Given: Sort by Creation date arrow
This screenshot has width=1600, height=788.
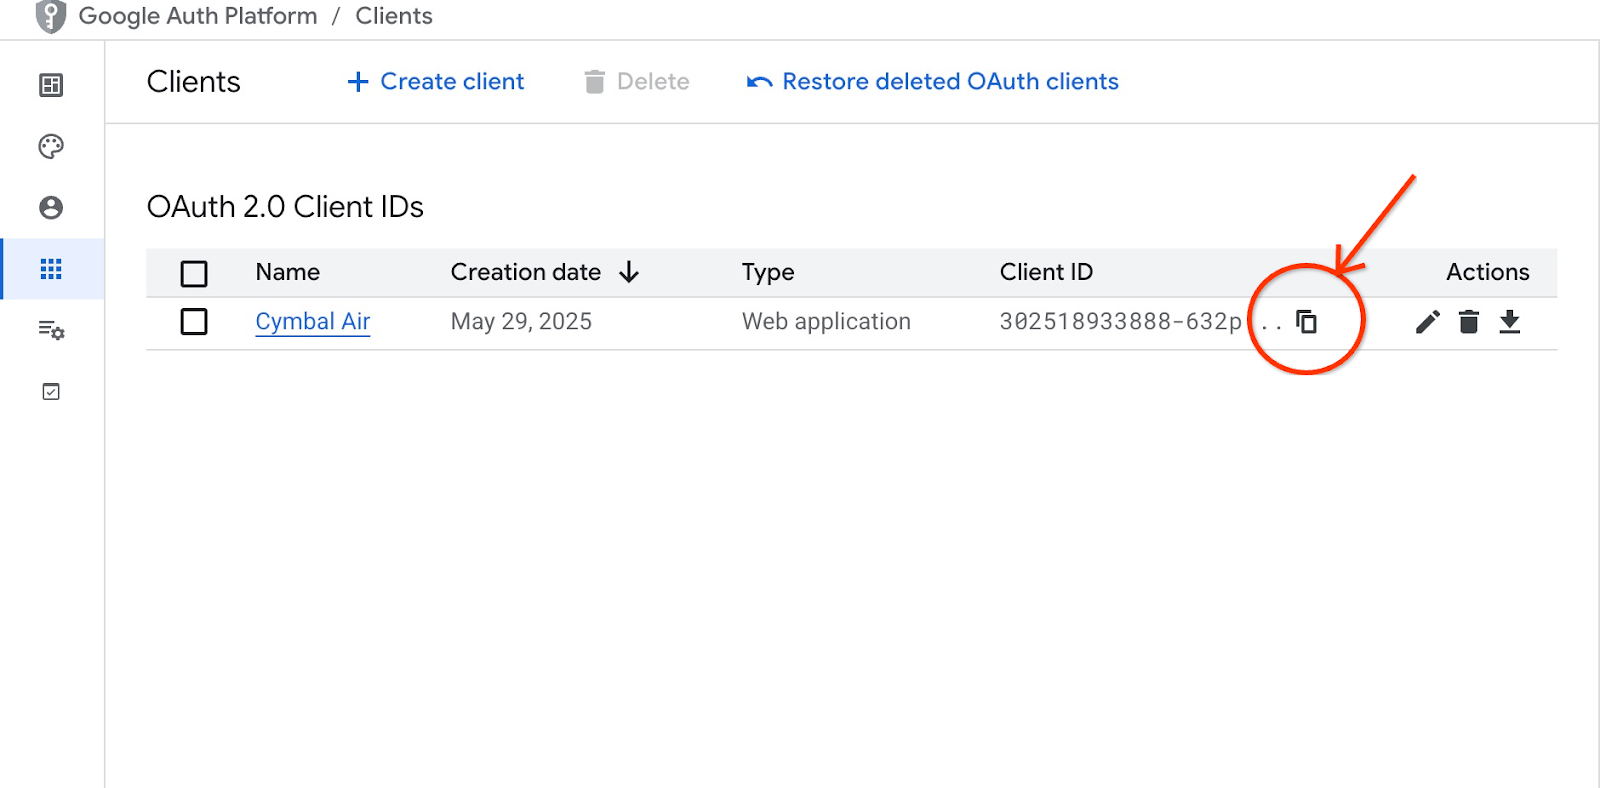Looking at the screenshot, I should (x=629, y=272).
